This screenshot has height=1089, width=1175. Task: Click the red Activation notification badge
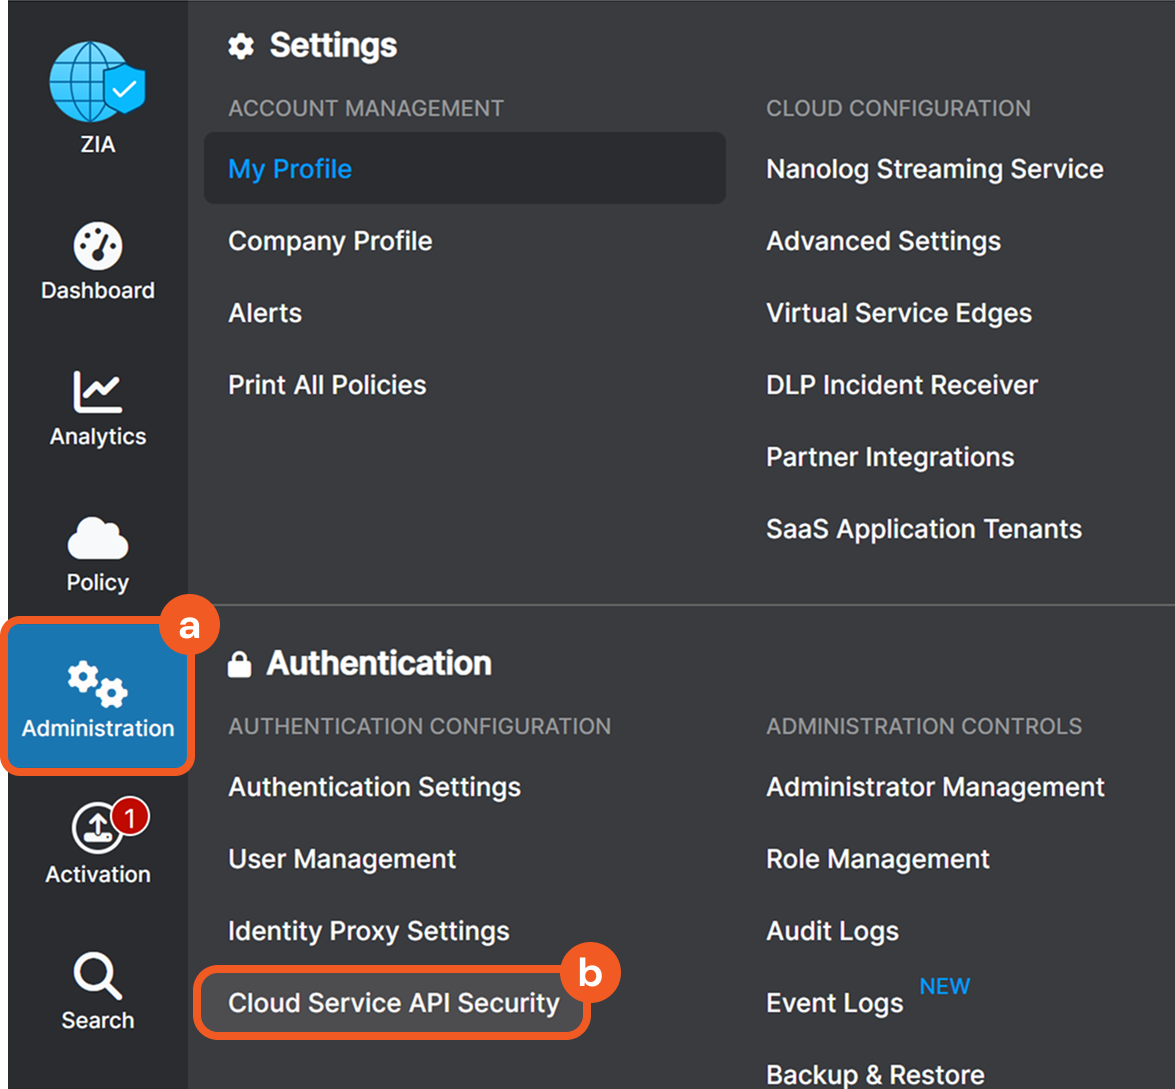click(x=129, y=817)
